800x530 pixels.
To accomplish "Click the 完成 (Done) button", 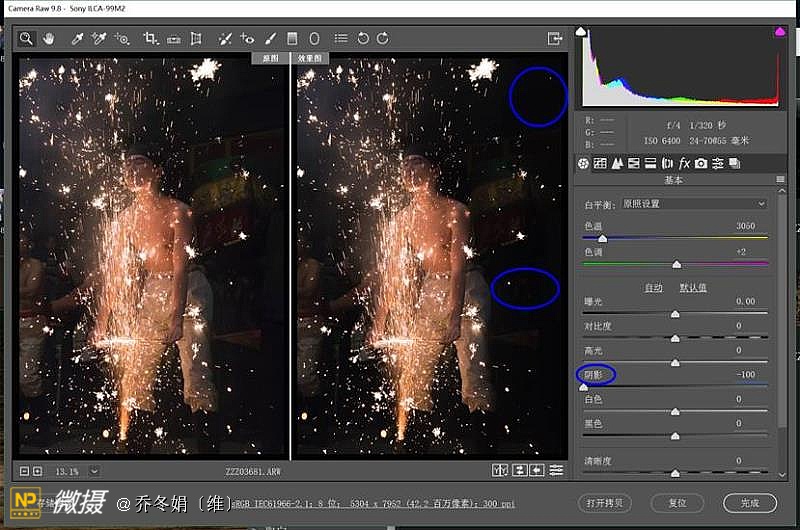I will point(750,503).
